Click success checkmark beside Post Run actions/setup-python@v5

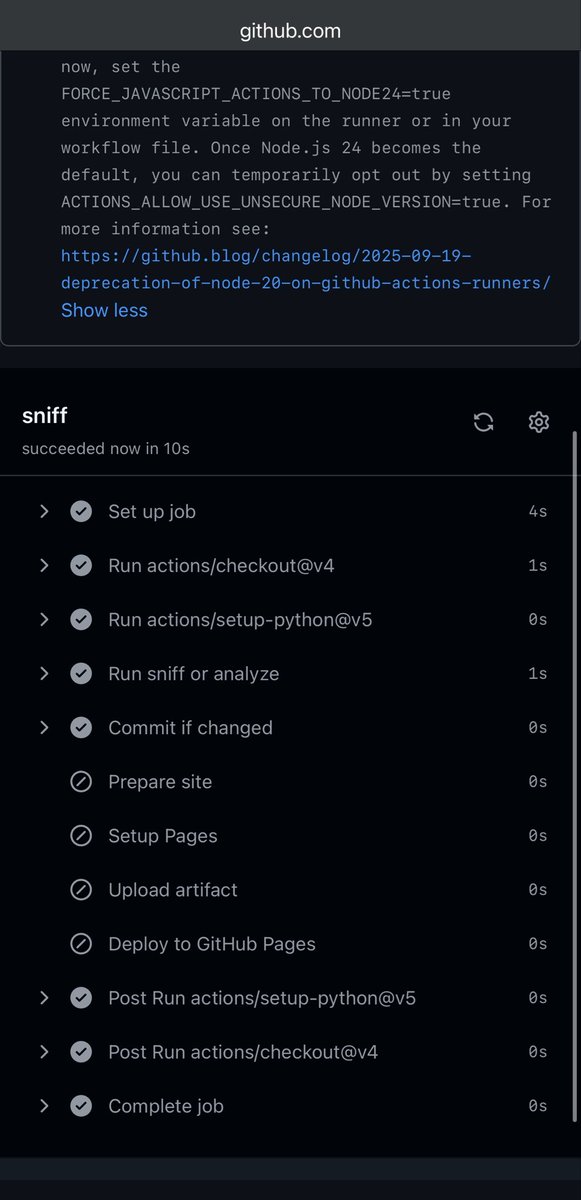(x=81, y=998)
